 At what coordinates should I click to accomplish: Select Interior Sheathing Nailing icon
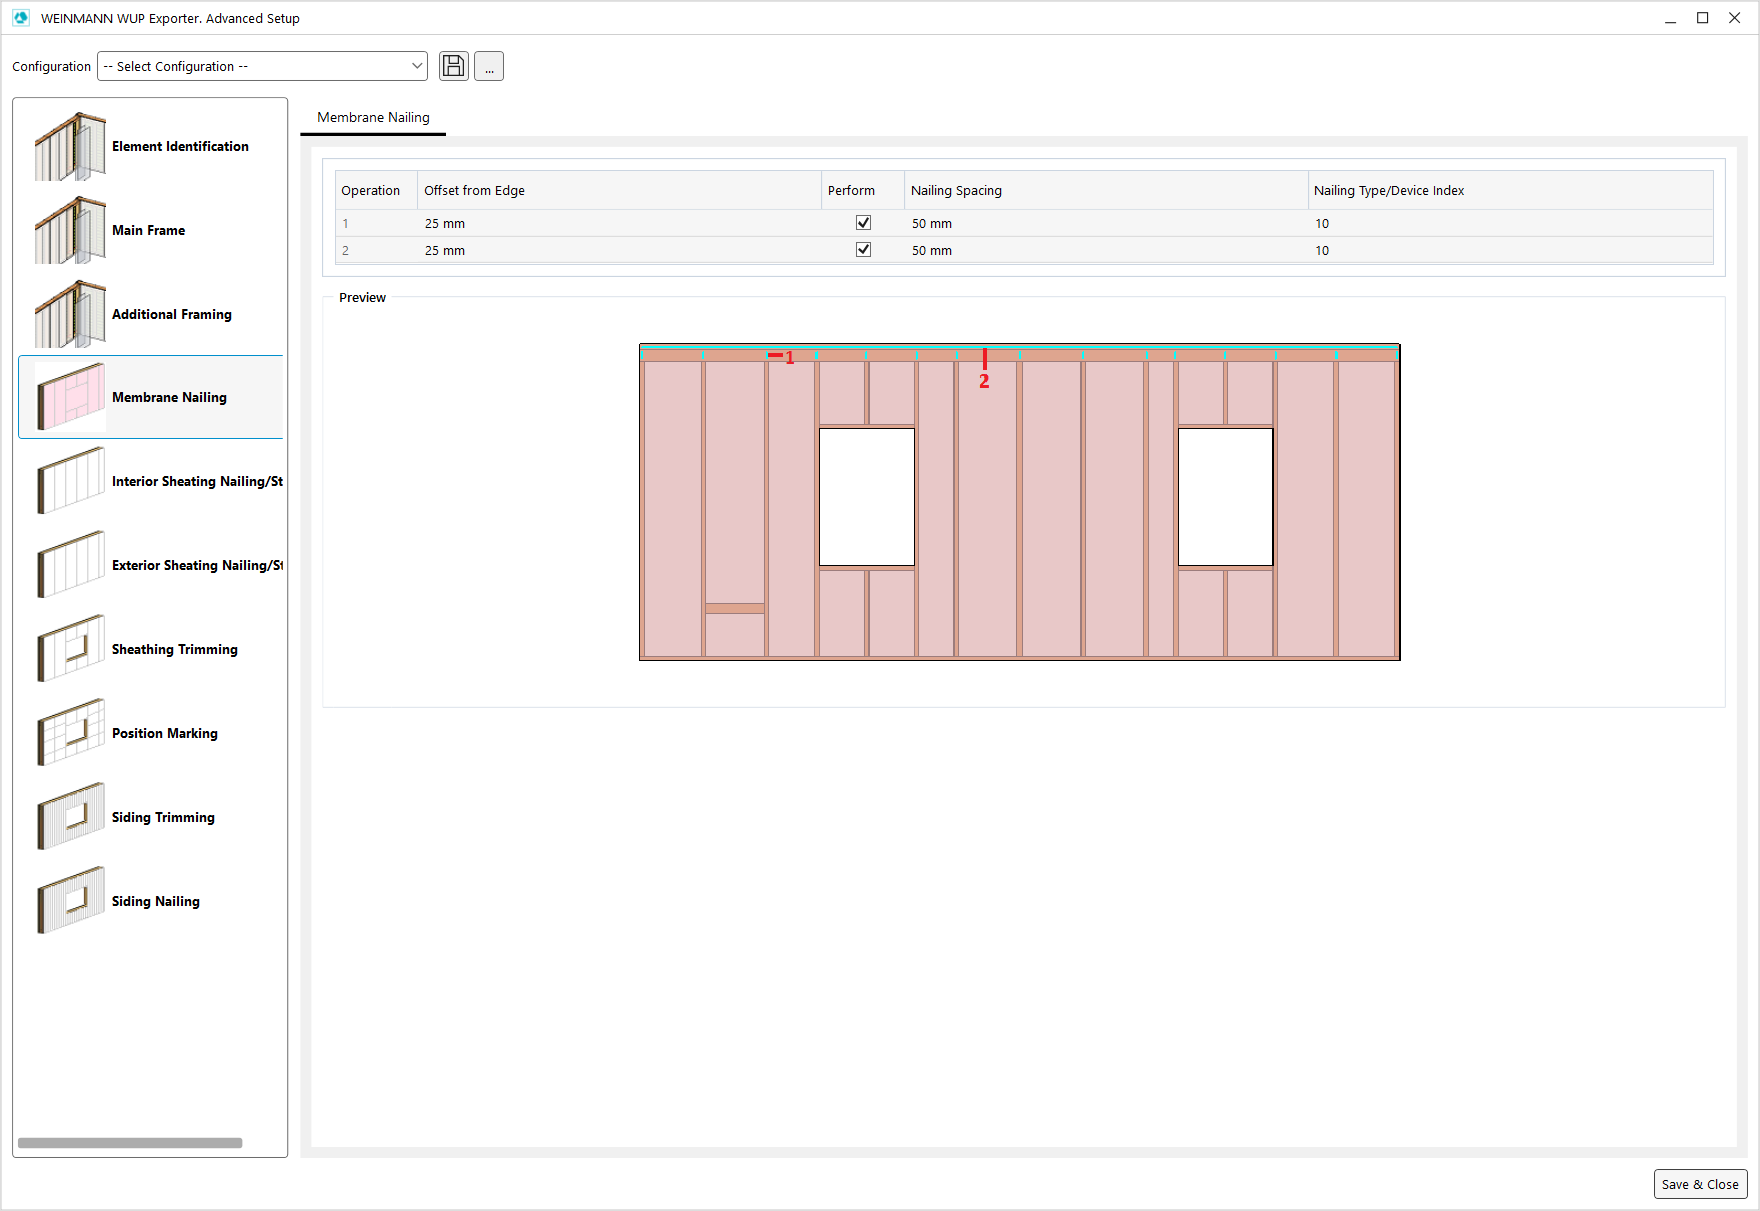point(70,482)
